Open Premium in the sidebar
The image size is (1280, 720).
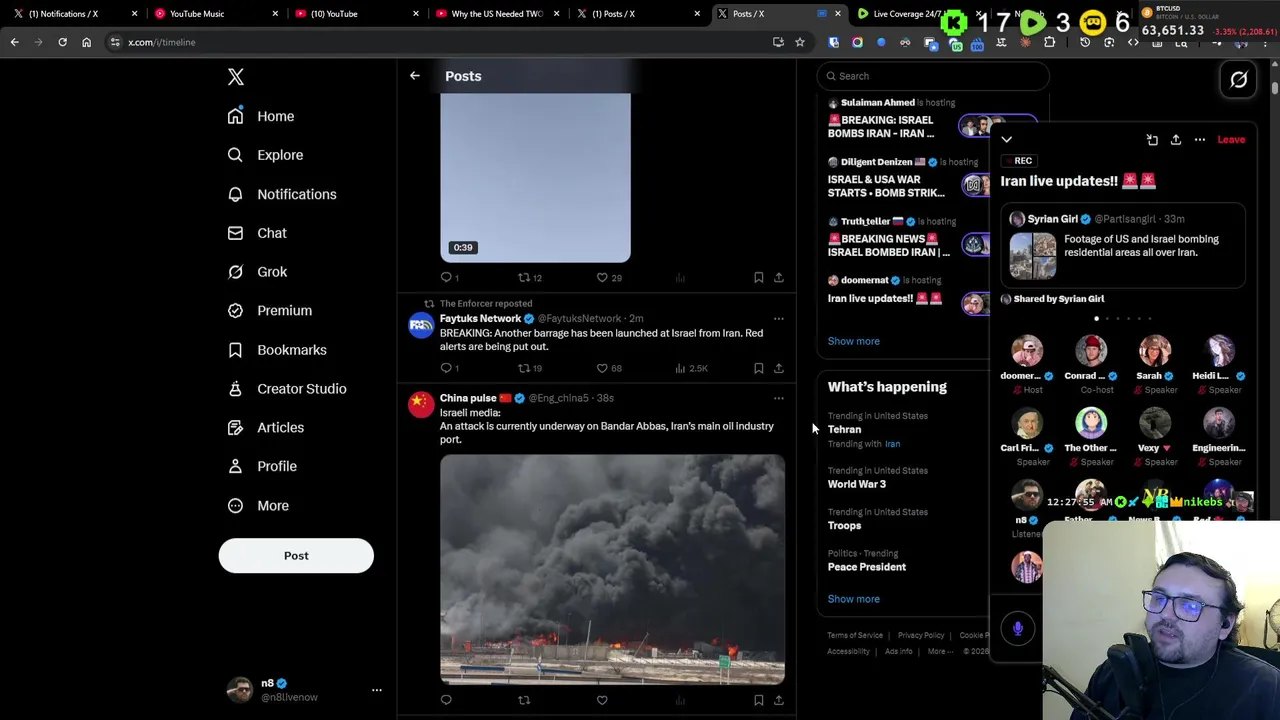[270, 310]
